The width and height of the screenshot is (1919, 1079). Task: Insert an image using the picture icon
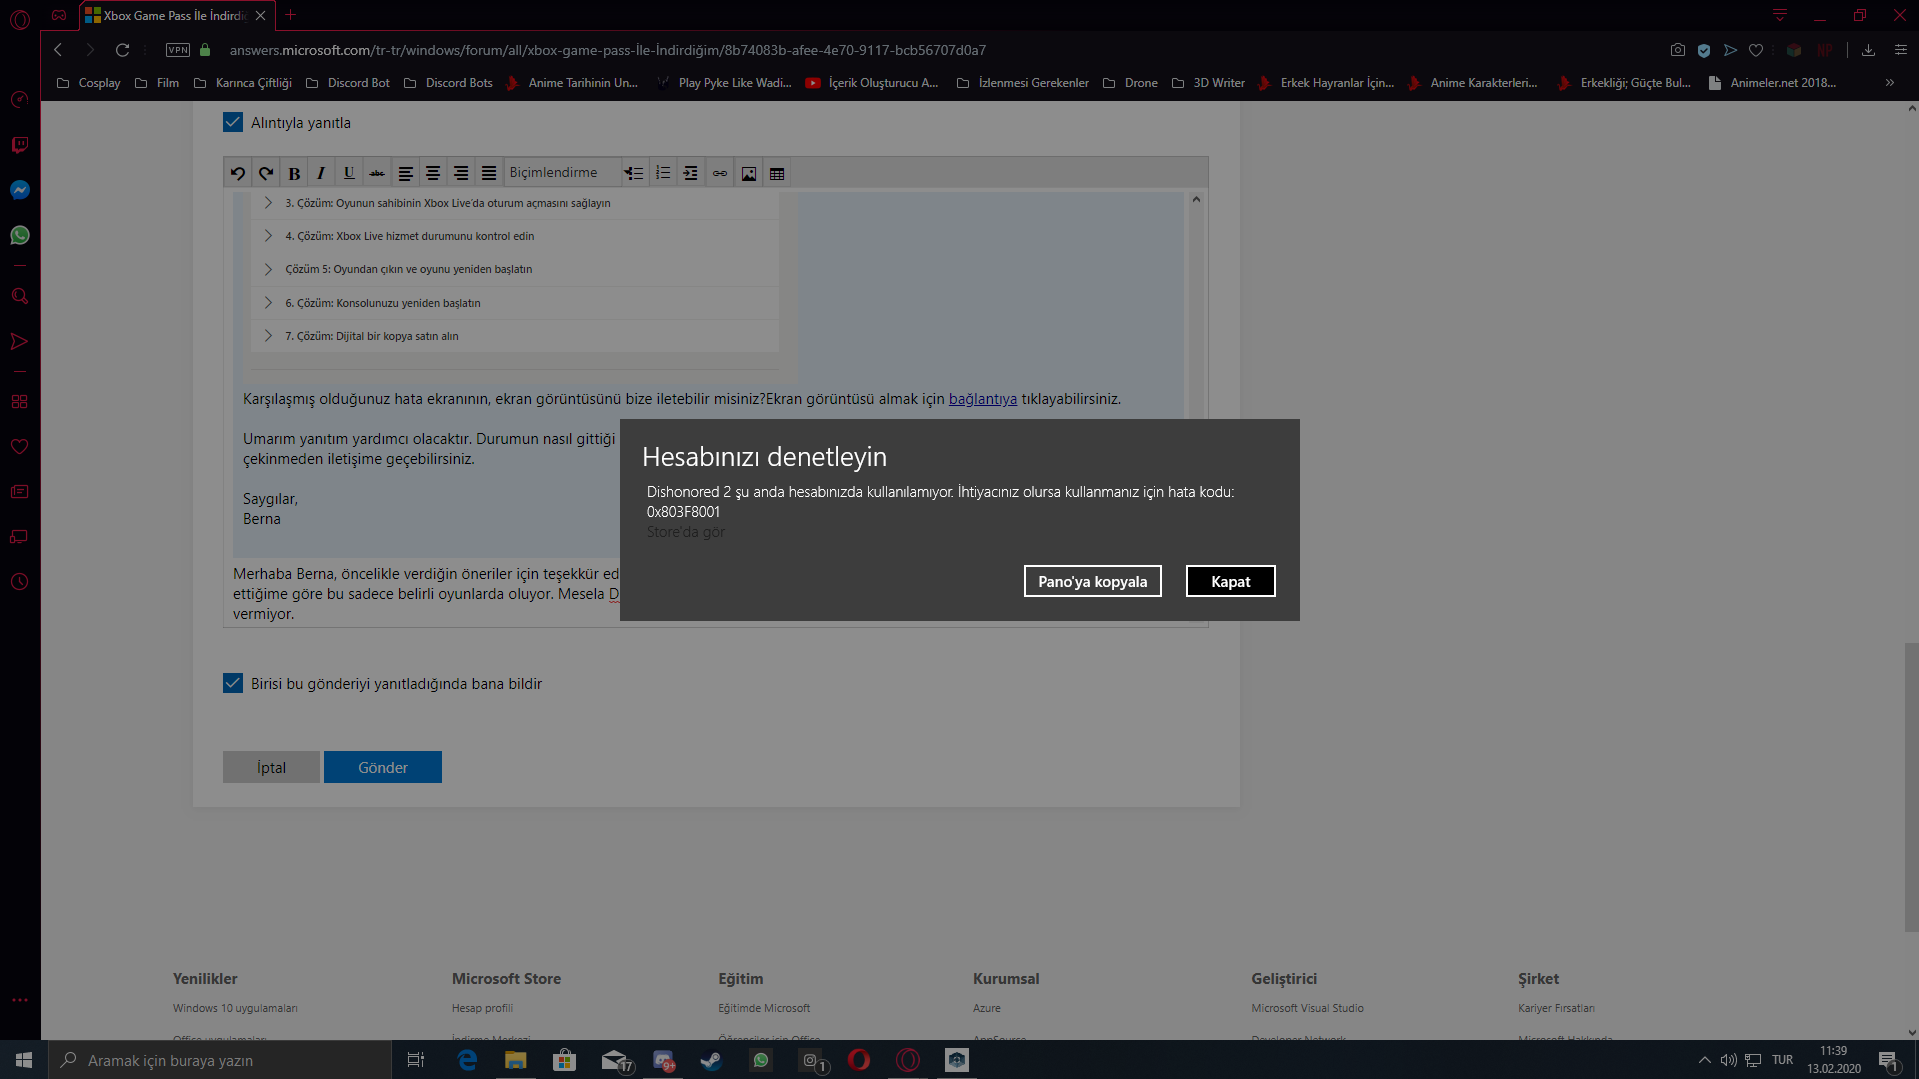749,173
